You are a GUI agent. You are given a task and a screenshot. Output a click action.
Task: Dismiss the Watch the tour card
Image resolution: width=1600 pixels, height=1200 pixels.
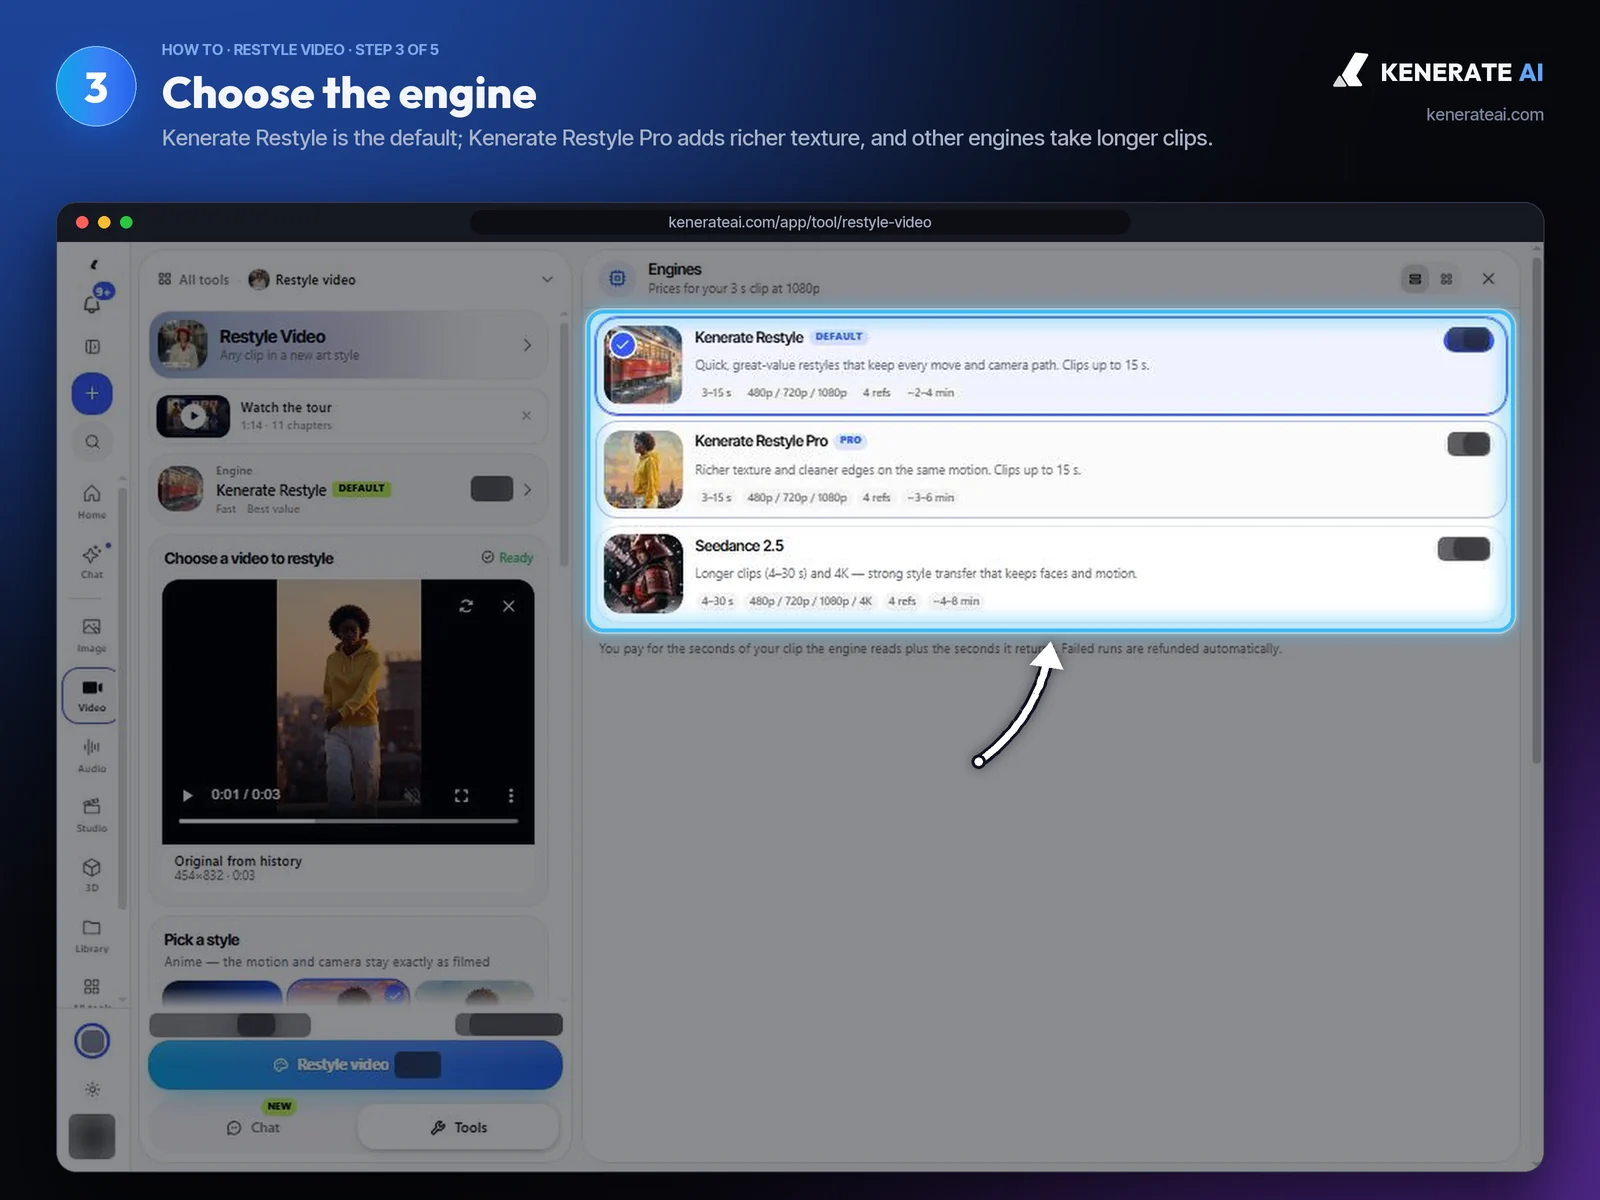(x=527, y=415)
